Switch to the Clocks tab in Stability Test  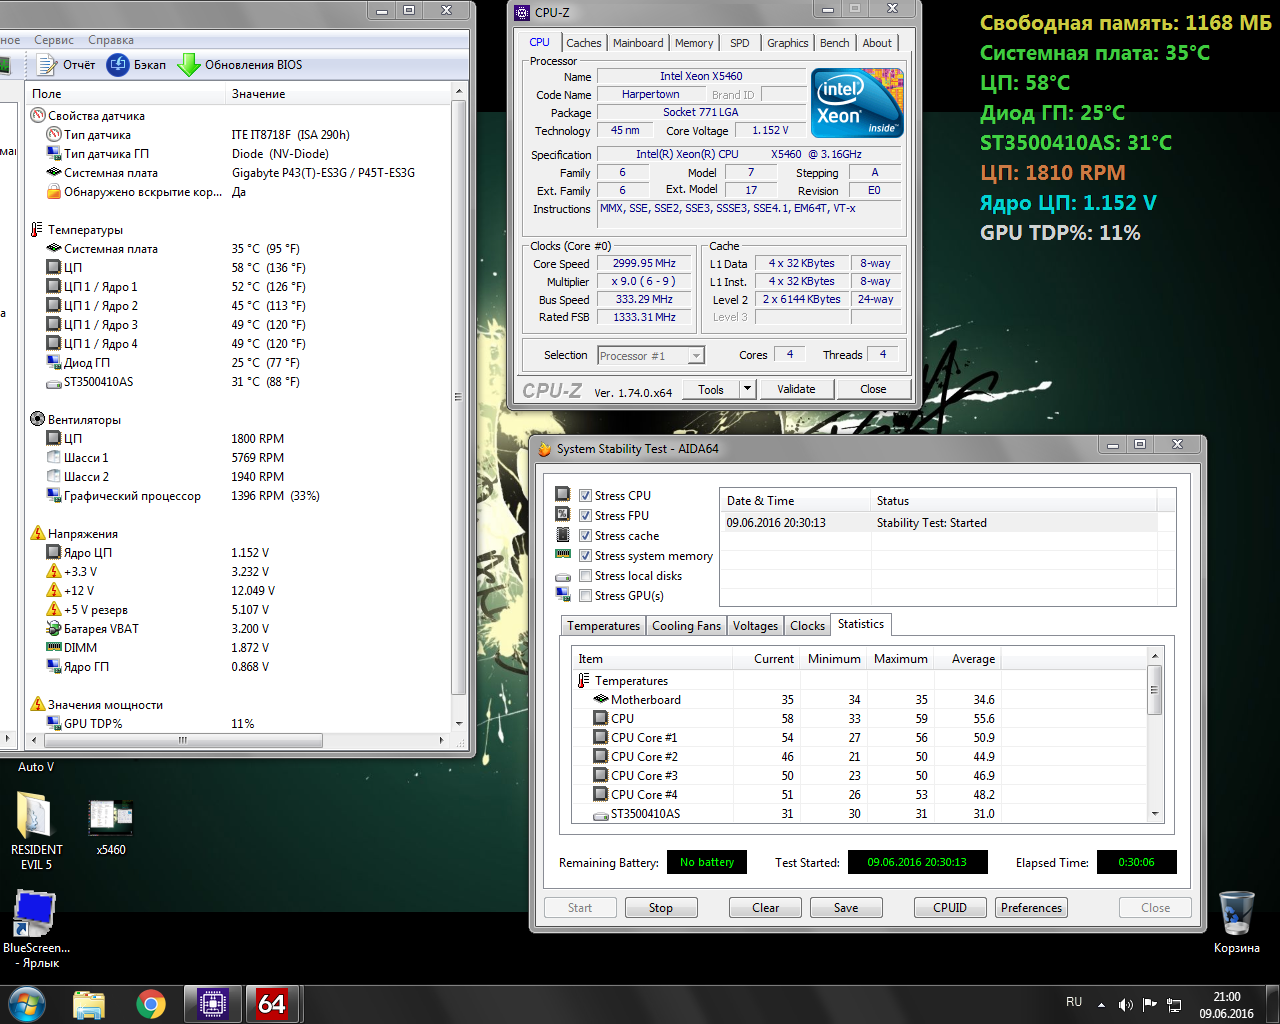[x=807, y=626]
